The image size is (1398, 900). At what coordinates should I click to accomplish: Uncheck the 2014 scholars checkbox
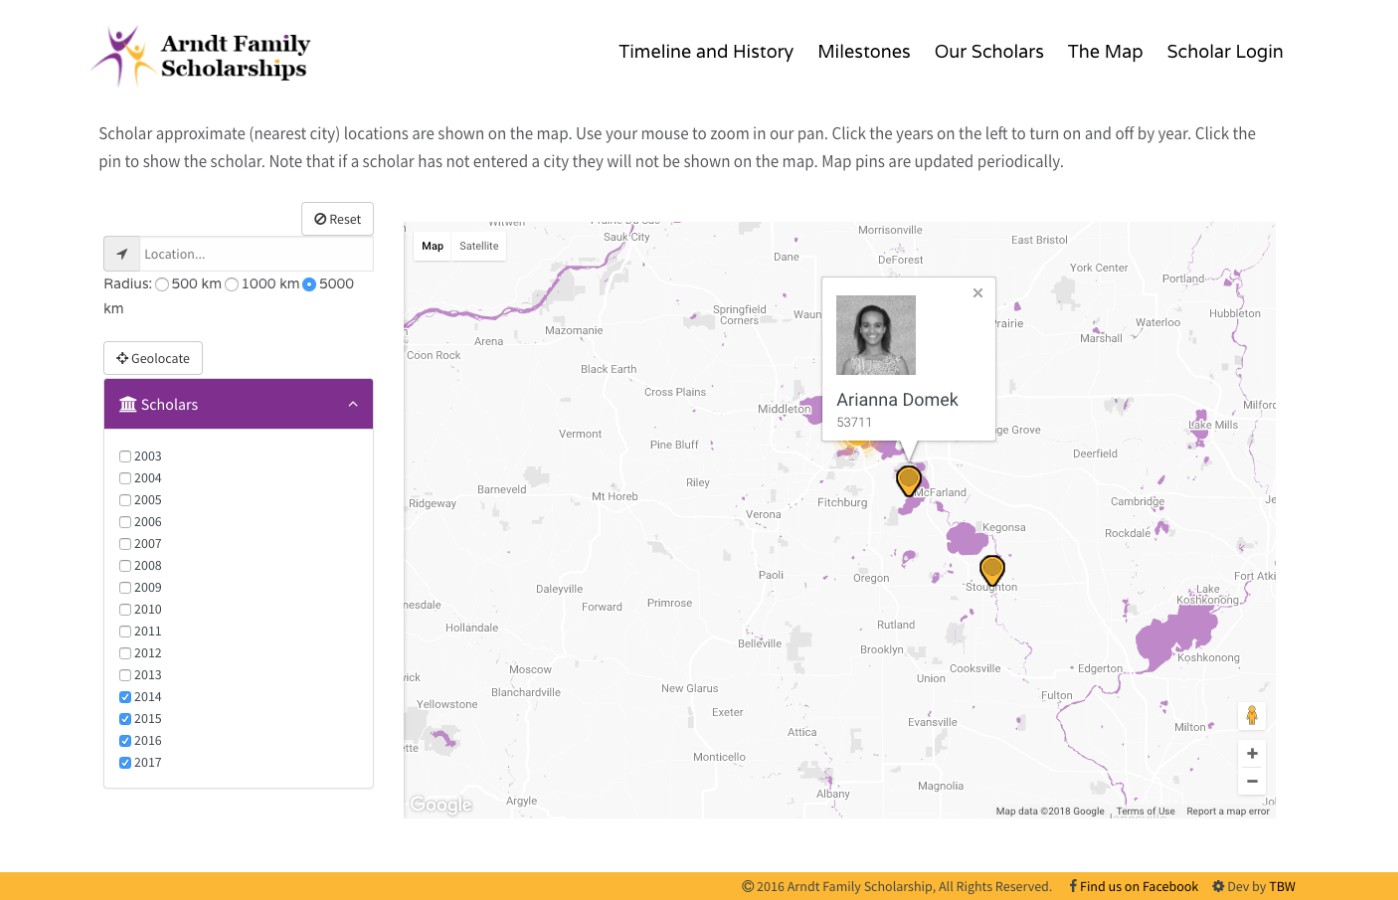(125, 697)
